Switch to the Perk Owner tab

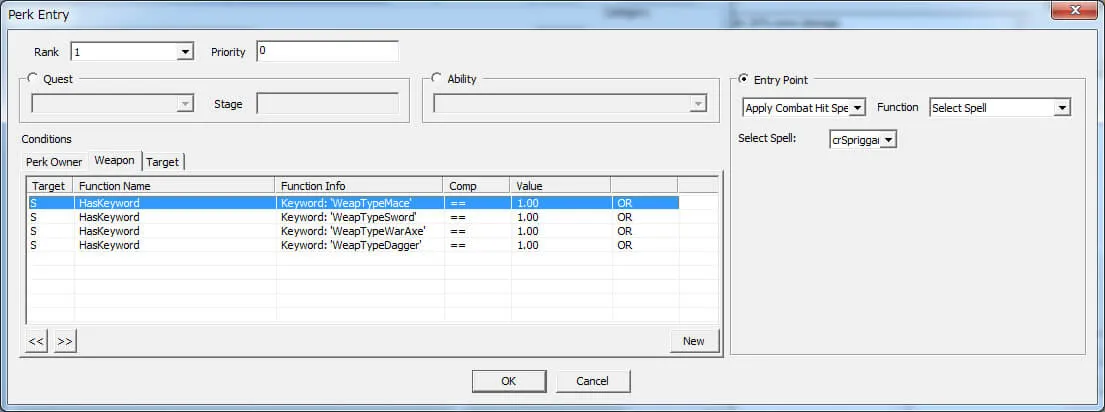point(52,161)
